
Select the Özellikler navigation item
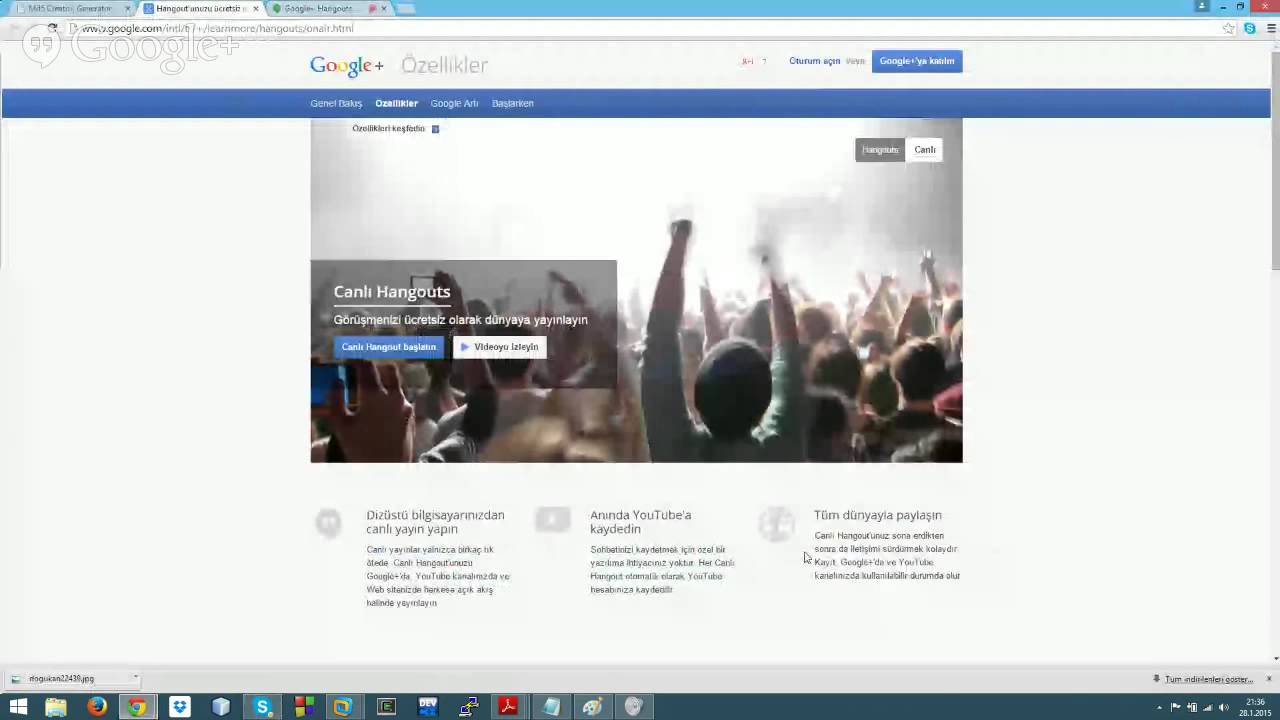point(397,103)
